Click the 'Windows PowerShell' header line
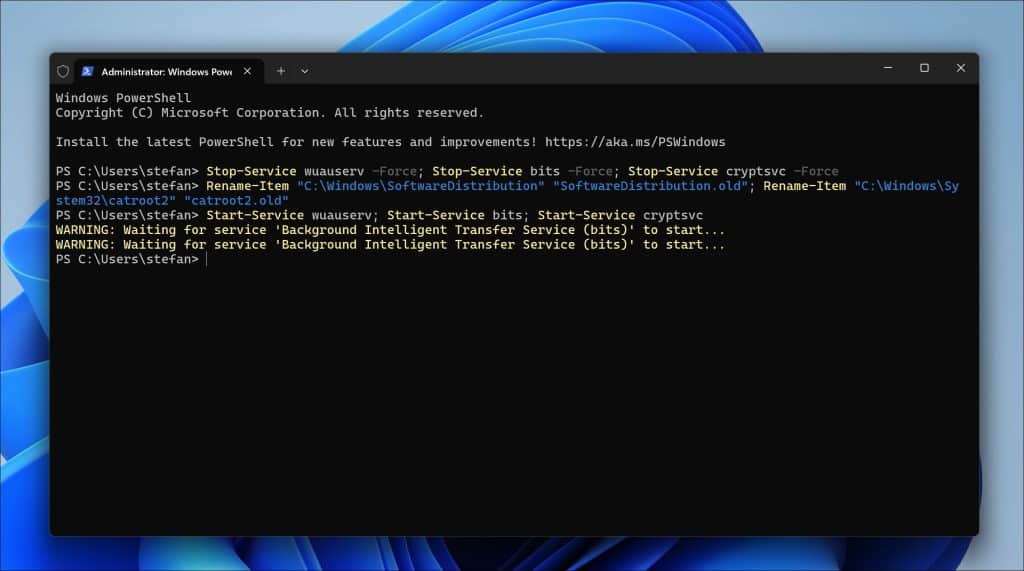 [x=123, y=98]
